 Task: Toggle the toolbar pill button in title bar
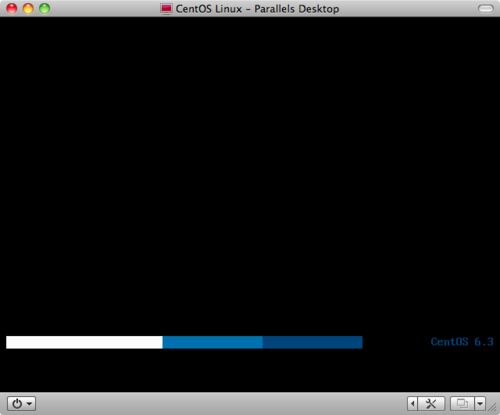486,8
